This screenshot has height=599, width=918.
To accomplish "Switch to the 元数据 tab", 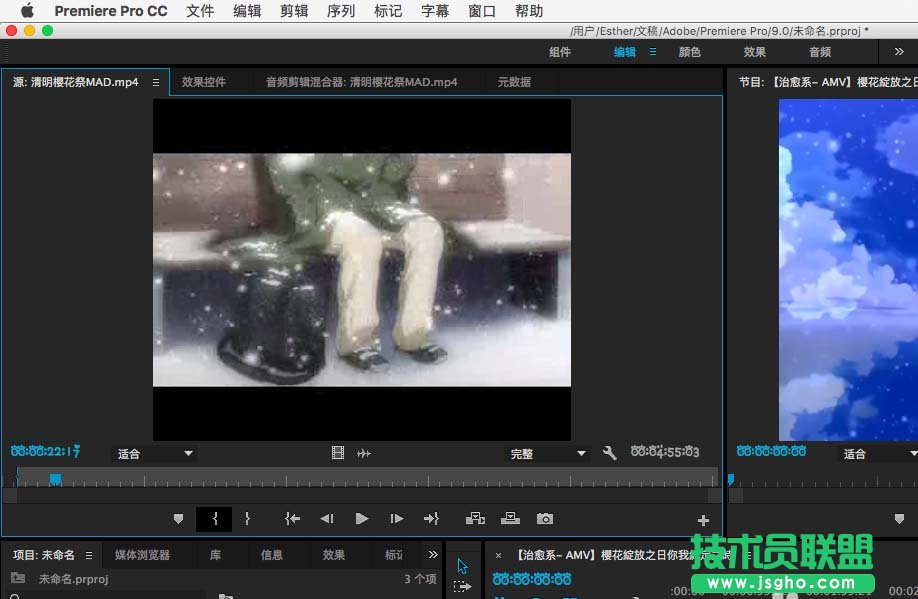I will (x=514, y=82).
